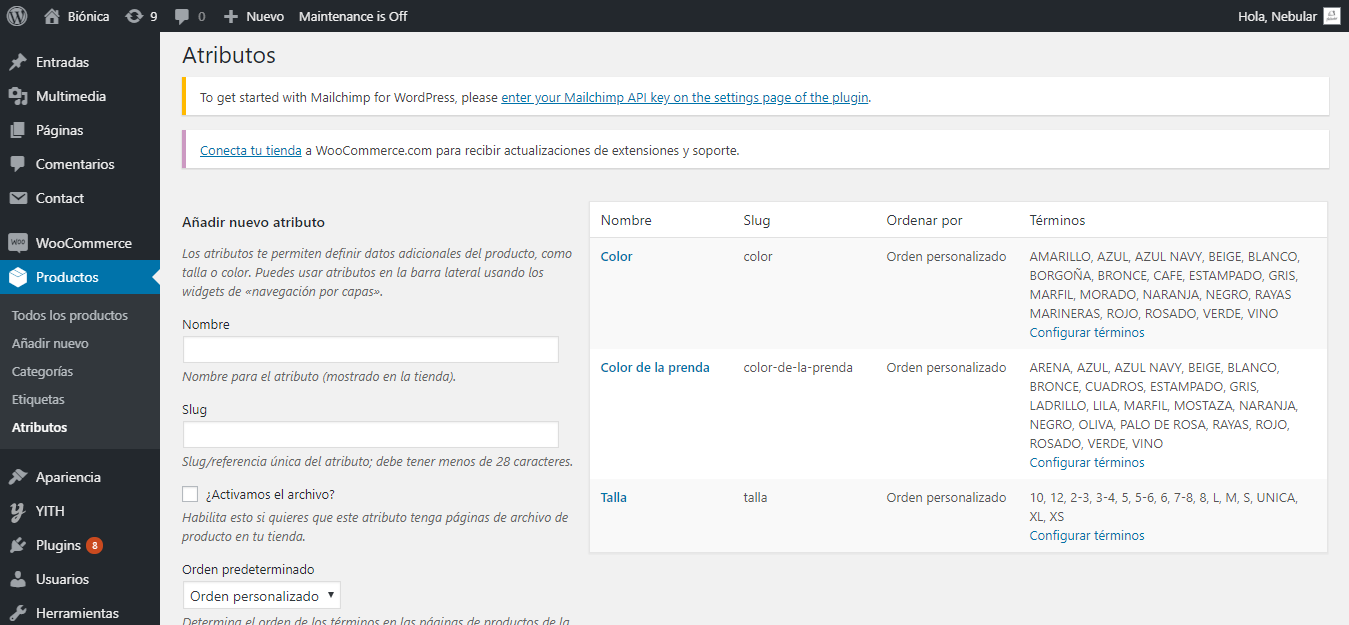Click the Conecta tu tienda link
1349x625 pixels.
[251, 151]
